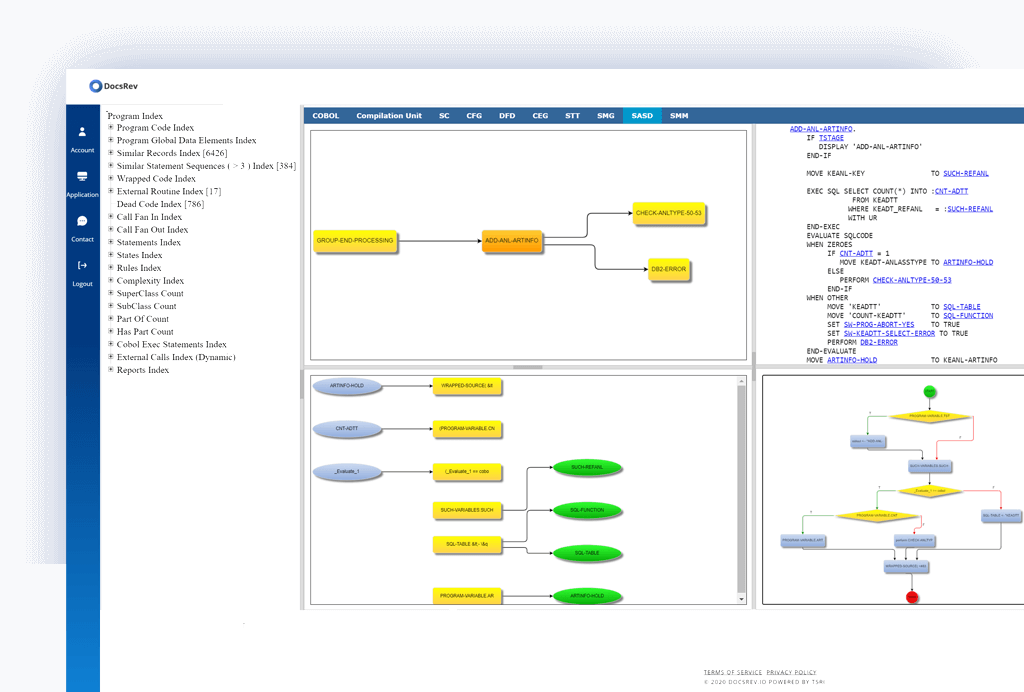Expand the Reports Index node
Image resolution: width=1024 pixels, height=692 pixels.
(111, 370)
